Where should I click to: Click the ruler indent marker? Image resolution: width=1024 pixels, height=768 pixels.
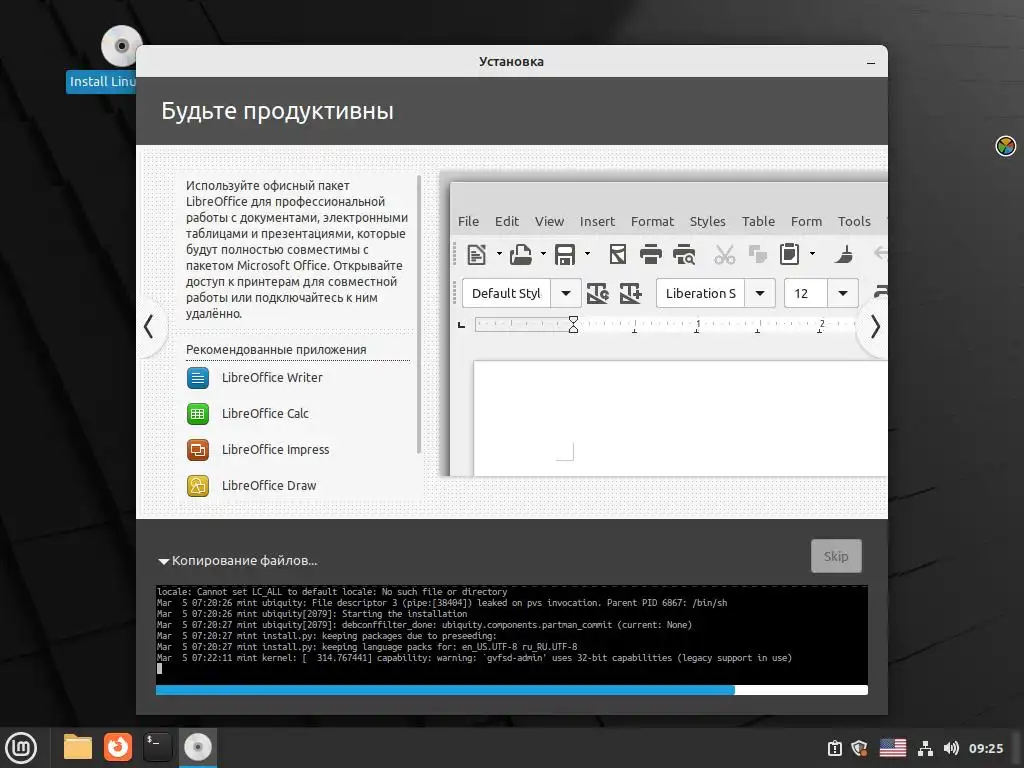573,325
